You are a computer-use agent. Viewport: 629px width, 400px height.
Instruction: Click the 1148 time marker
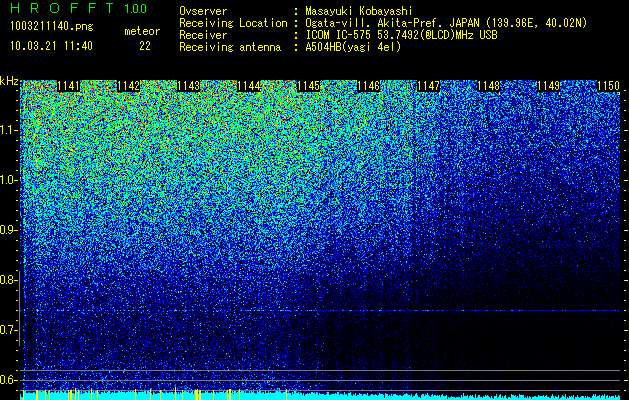(489, 86)
